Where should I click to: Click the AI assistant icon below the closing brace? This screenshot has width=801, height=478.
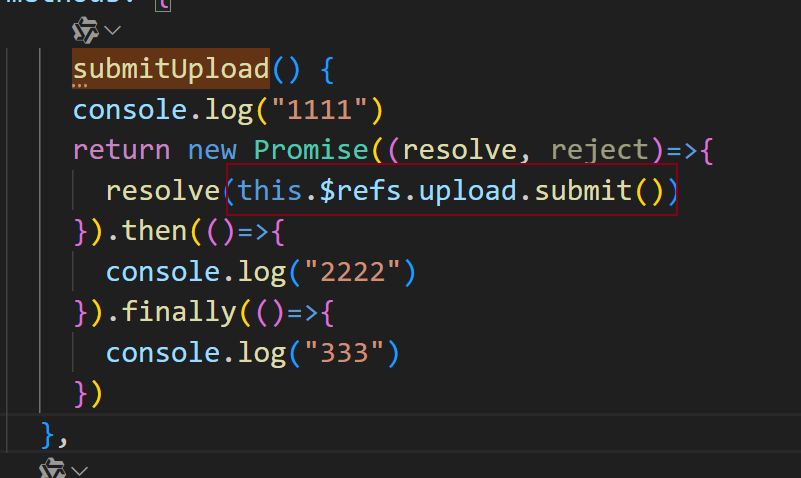[x=52, y=468]
